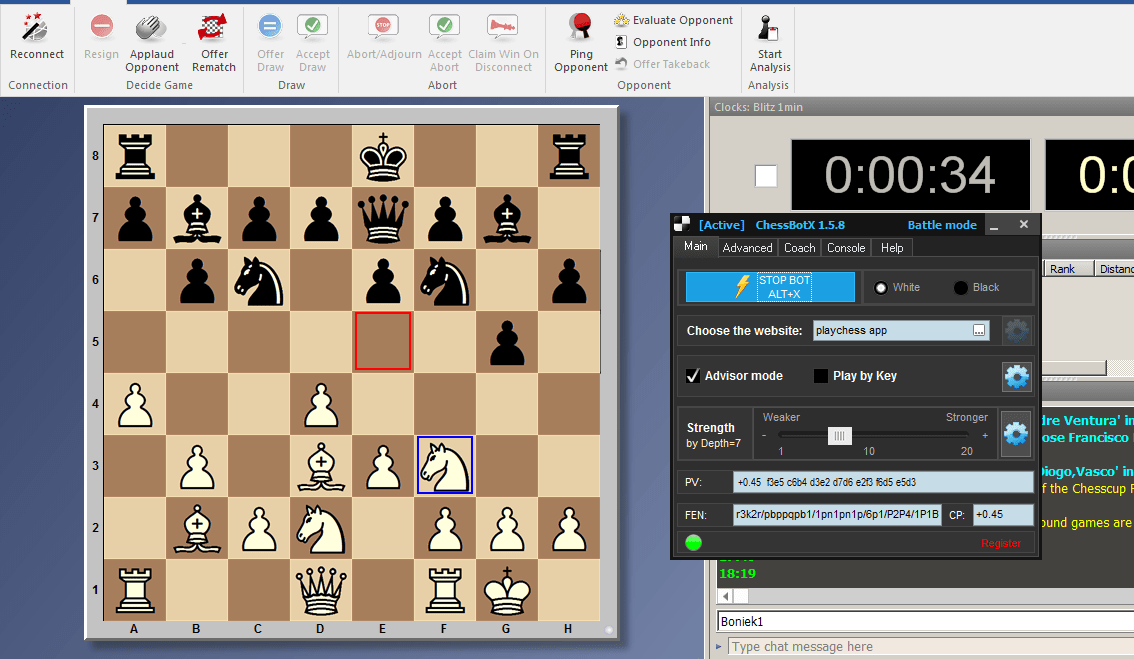The height and width of the screenshot is (659, 1134).
Task: Open the Advanced tab in ChessBotX
Action: tap(747, 247)
